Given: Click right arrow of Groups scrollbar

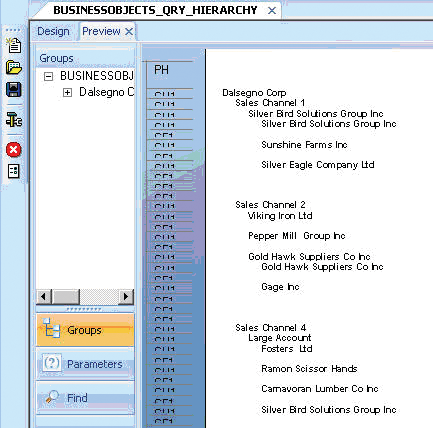Looking at the screenshot, I should (126, 296).
